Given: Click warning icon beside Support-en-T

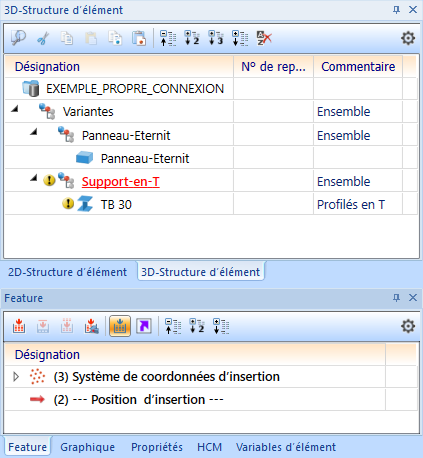Looking at the screenshot, I should point(49,181).
